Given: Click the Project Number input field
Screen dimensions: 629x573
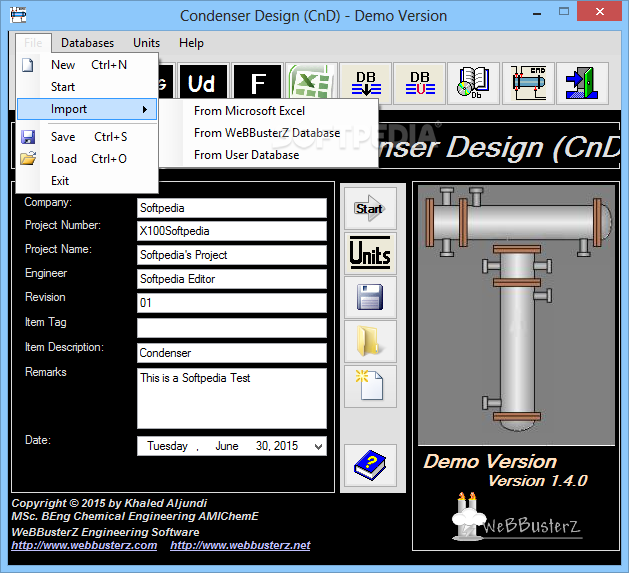Looking at the screenshot, I should (x=232, y=231).
